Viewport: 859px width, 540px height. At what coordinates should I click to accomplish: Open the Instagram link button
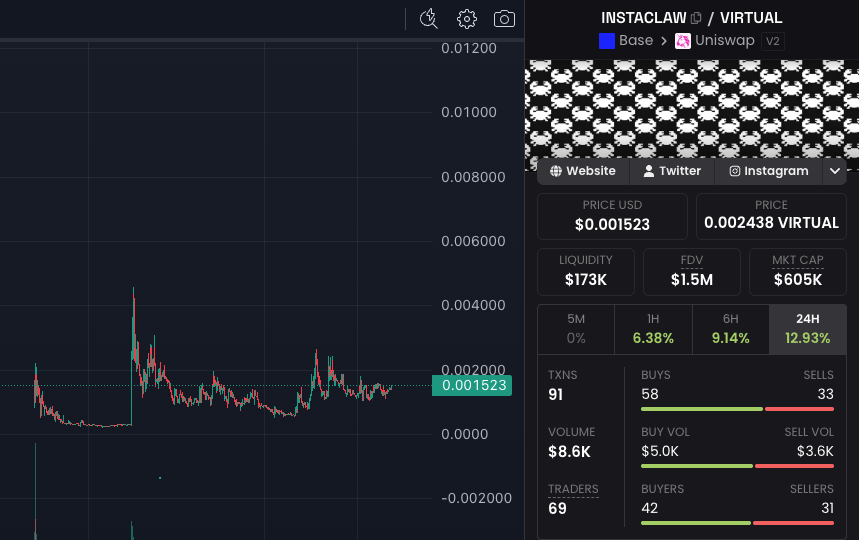(769, 171)
